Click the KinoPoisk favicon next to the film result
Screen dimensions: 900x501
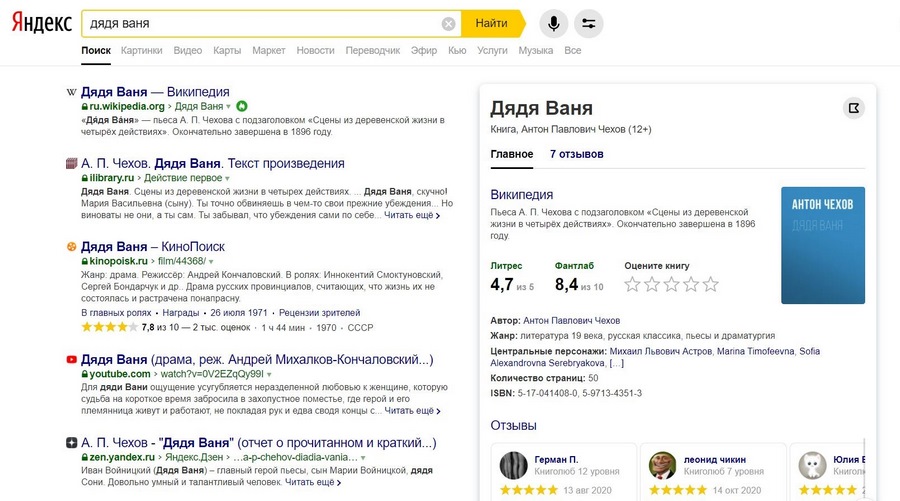[x=71, y=247]
